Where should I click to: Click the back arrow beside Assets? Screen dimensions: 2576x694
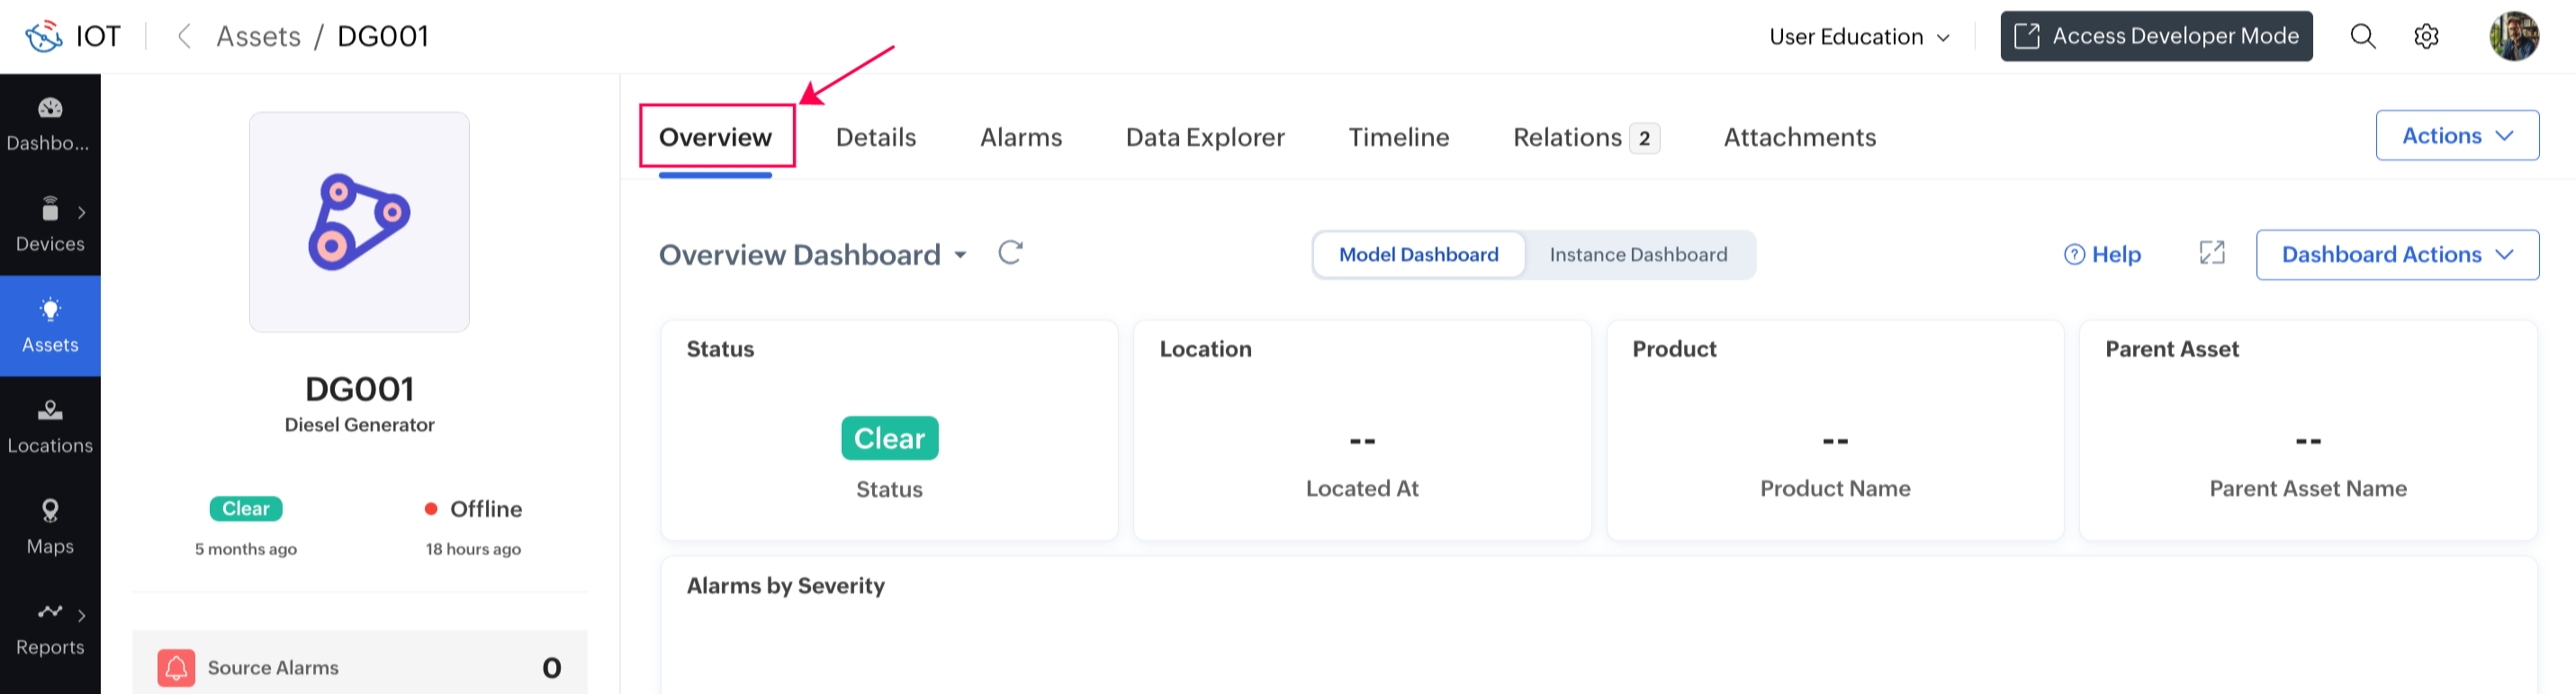coord(184,37)
